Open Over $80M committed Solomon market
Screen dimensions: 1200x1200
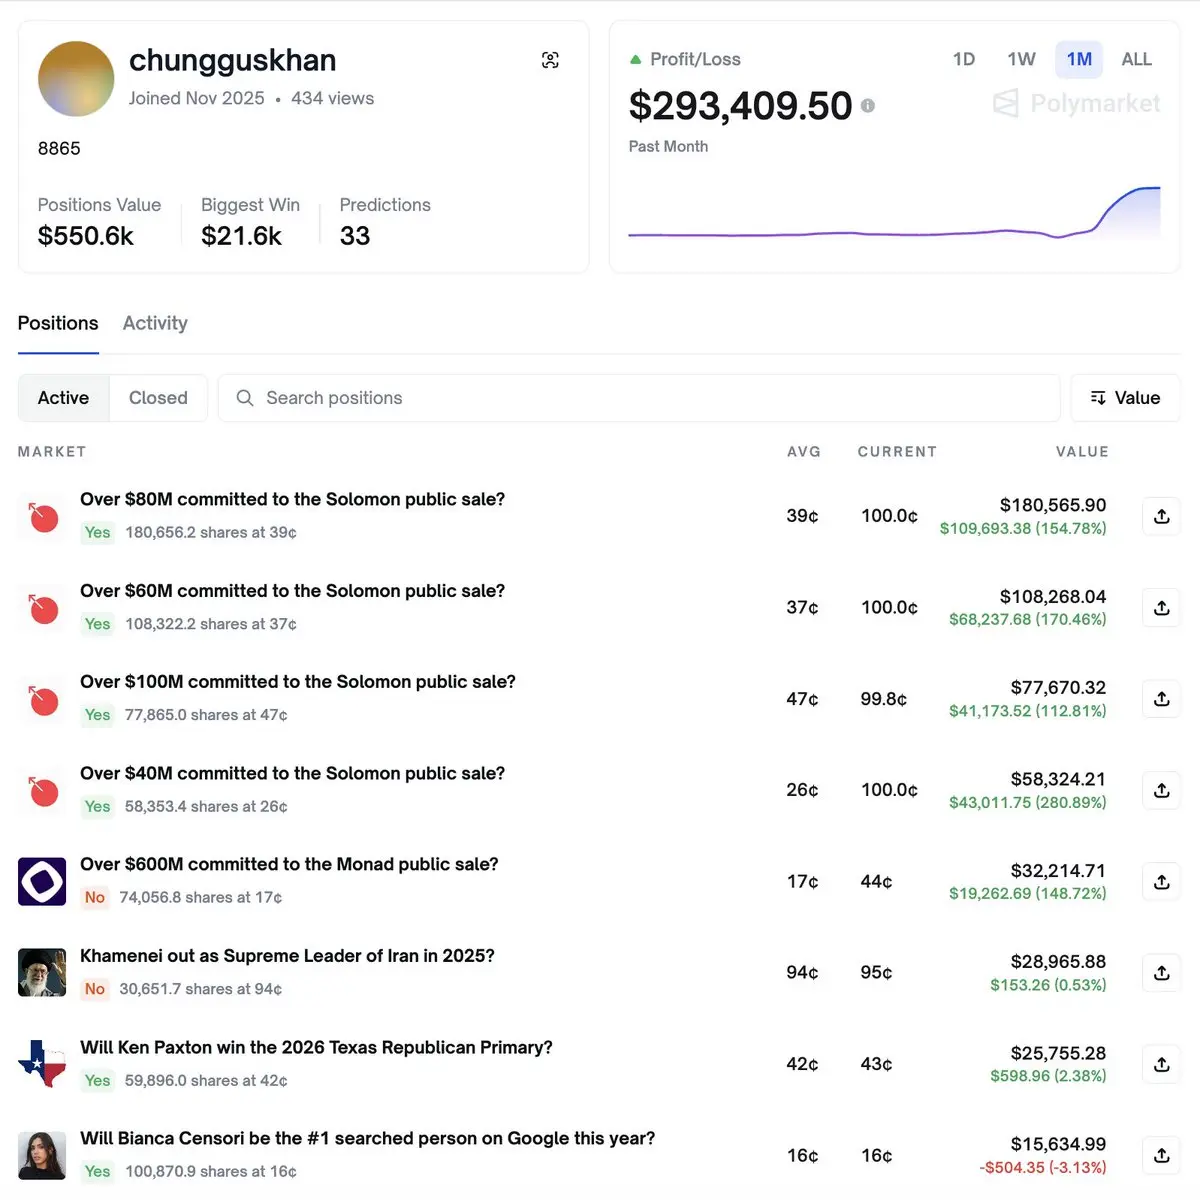(292, 499)
